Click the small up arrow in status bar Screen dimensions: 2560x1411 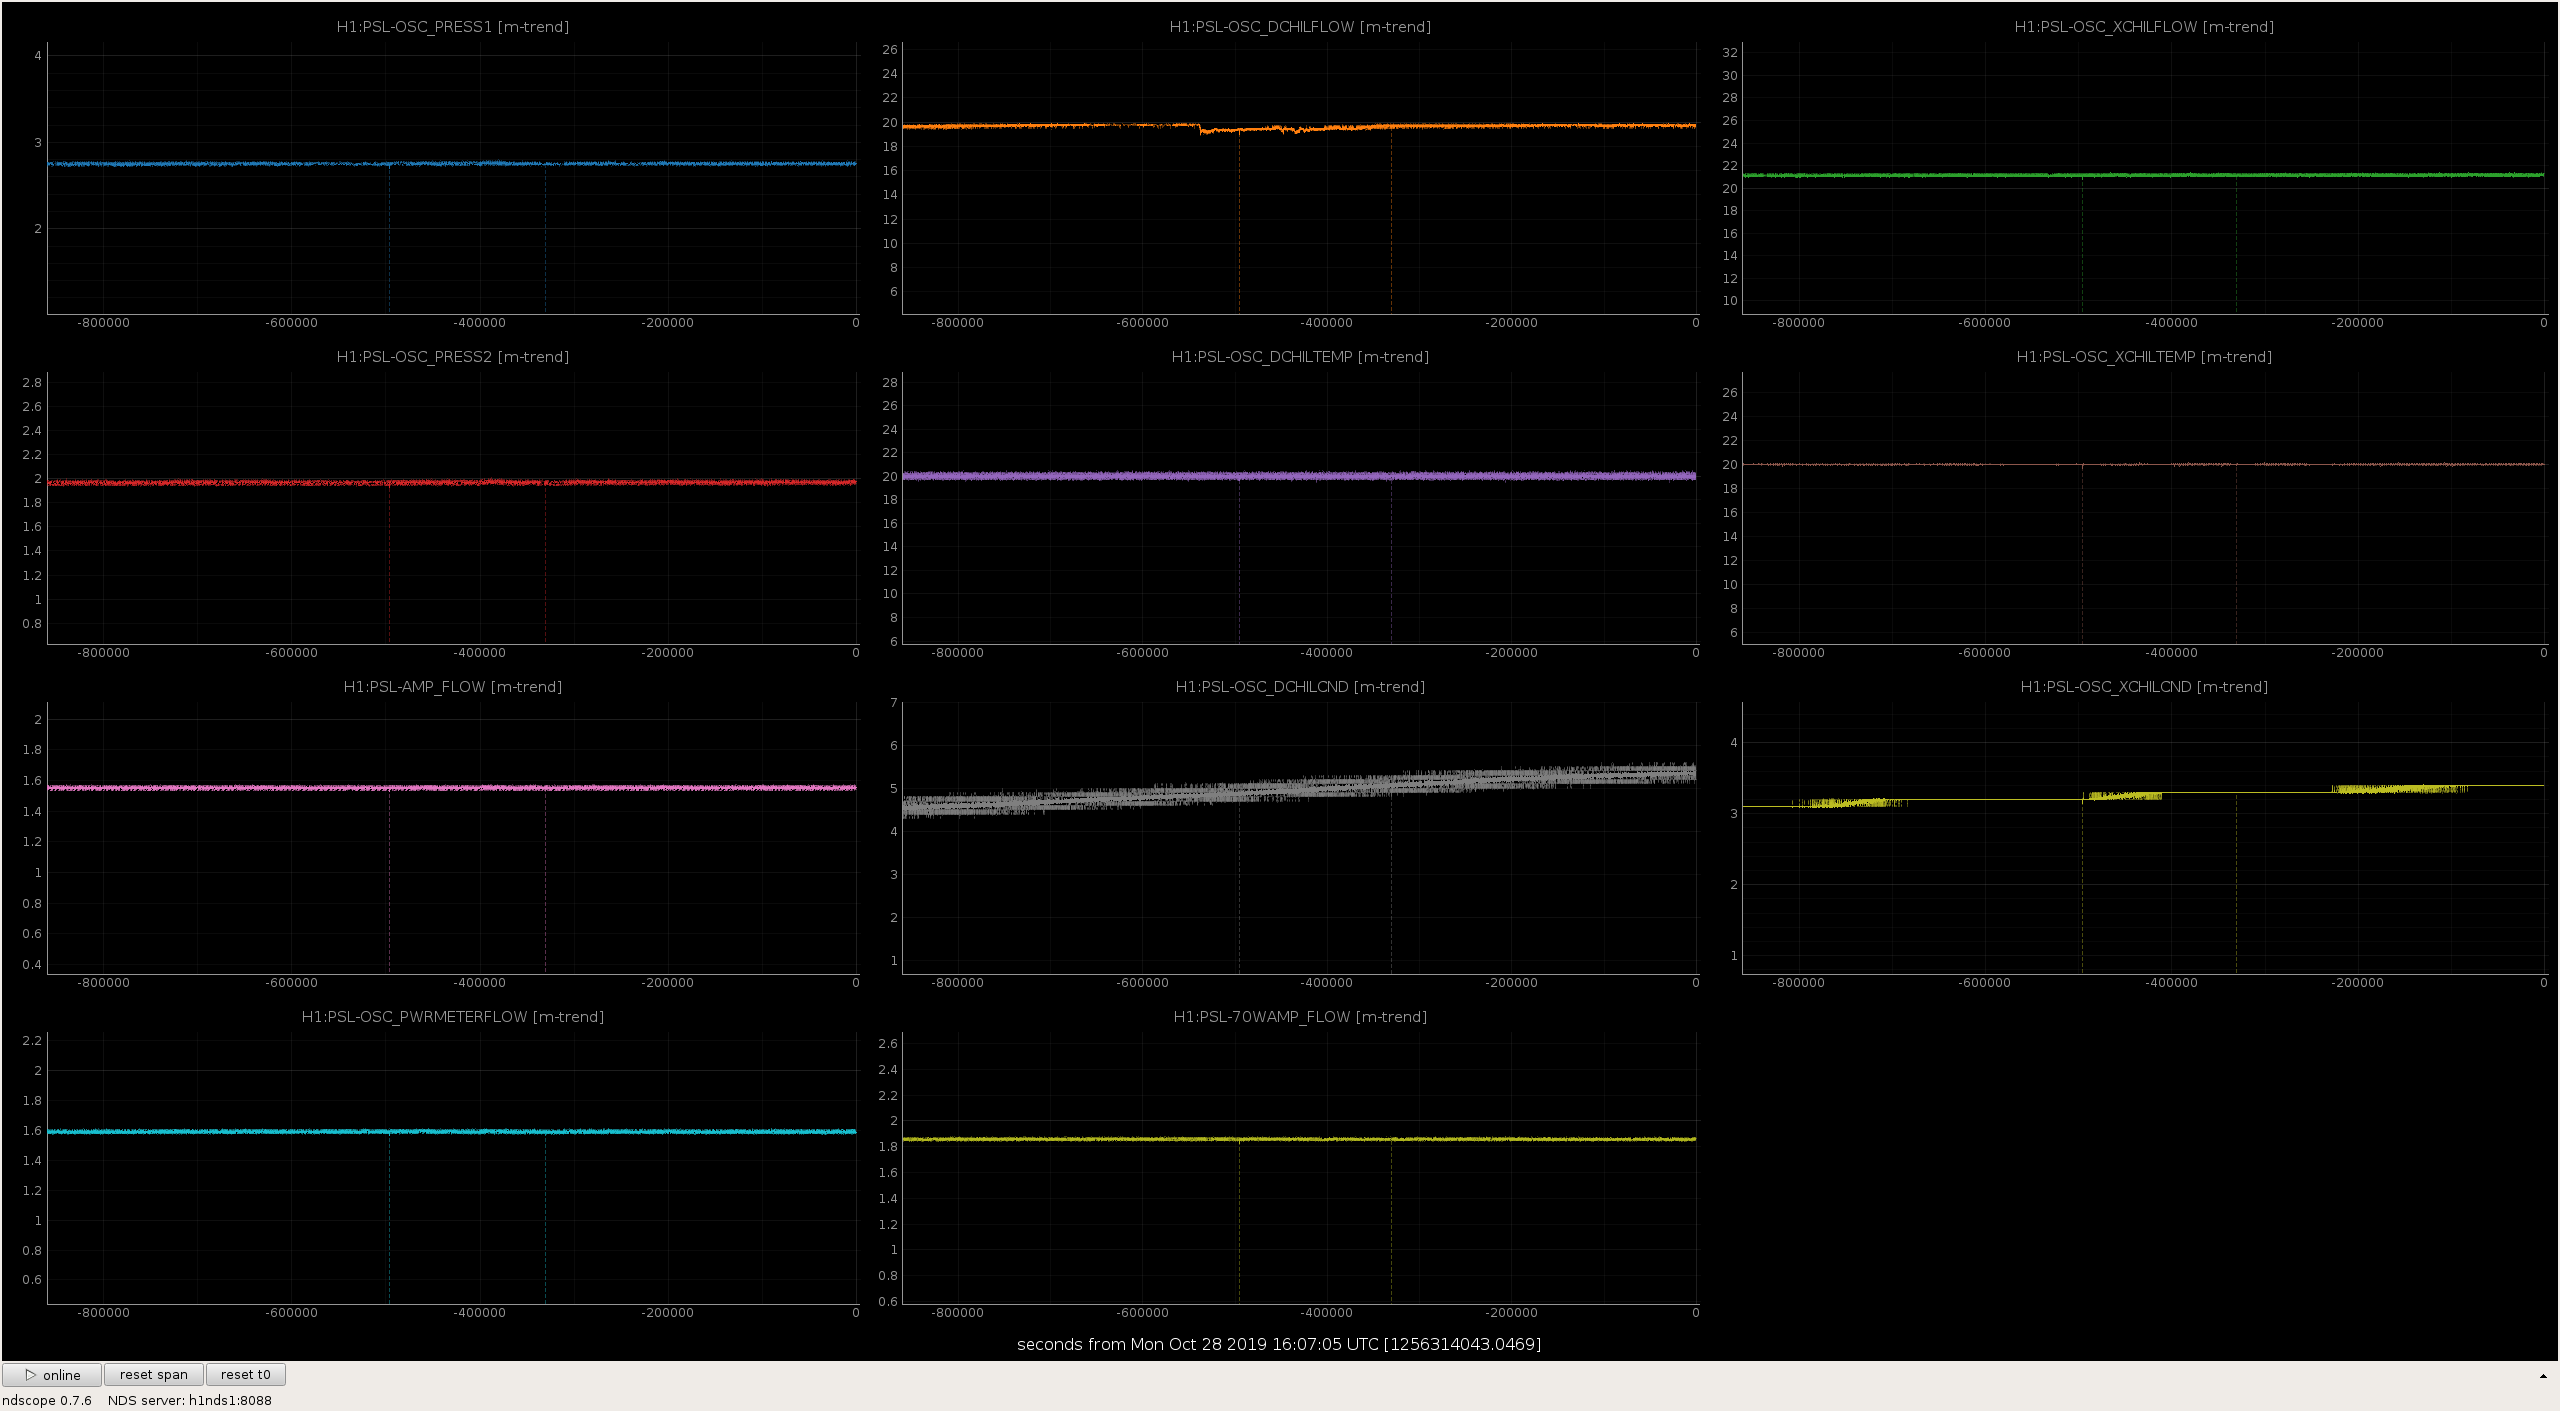2543,1376
